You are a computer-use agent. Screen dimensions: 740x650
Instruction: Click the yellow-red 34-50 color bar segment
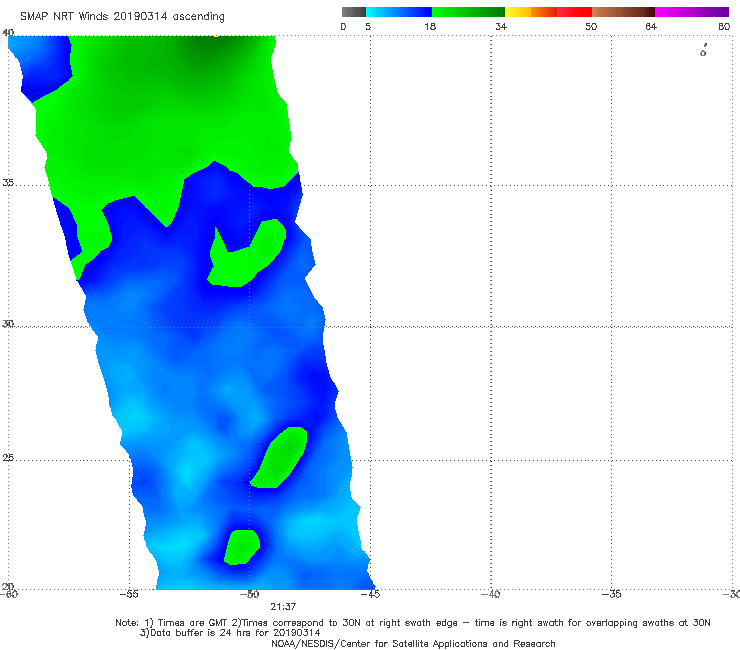point(548,12)
